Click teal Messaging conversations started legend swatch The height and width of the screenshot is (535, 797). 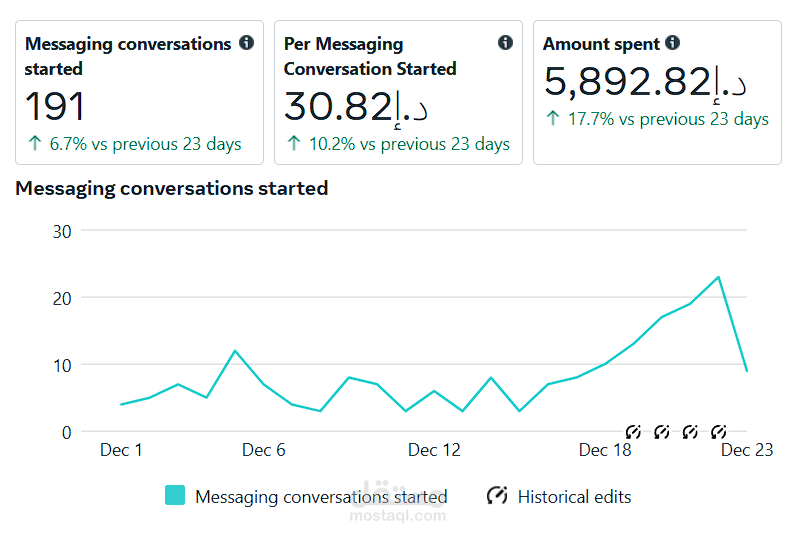click(x=175, y=495)
